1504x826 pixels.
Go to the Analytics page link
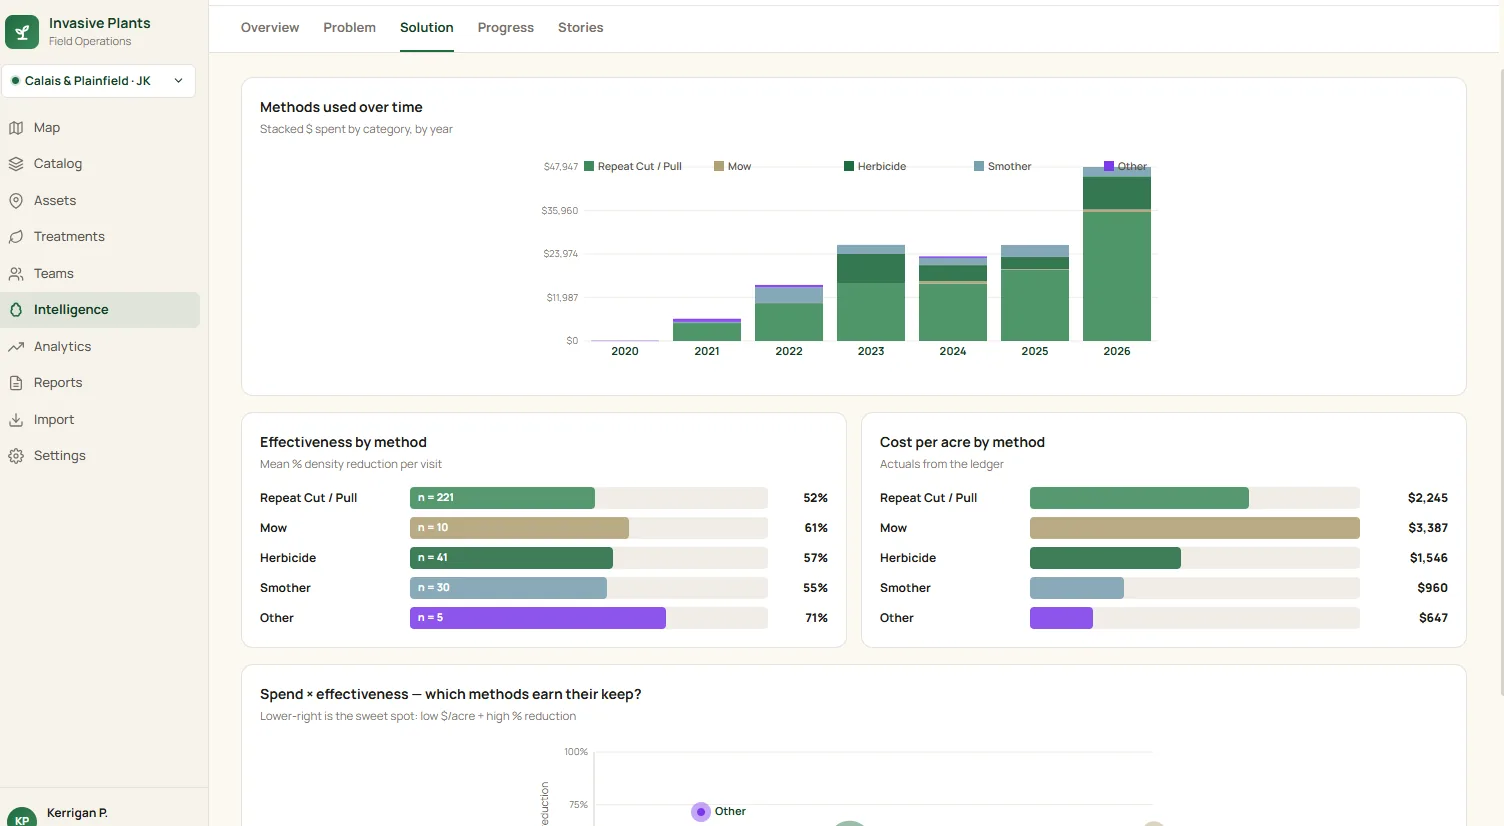(62, 347)
